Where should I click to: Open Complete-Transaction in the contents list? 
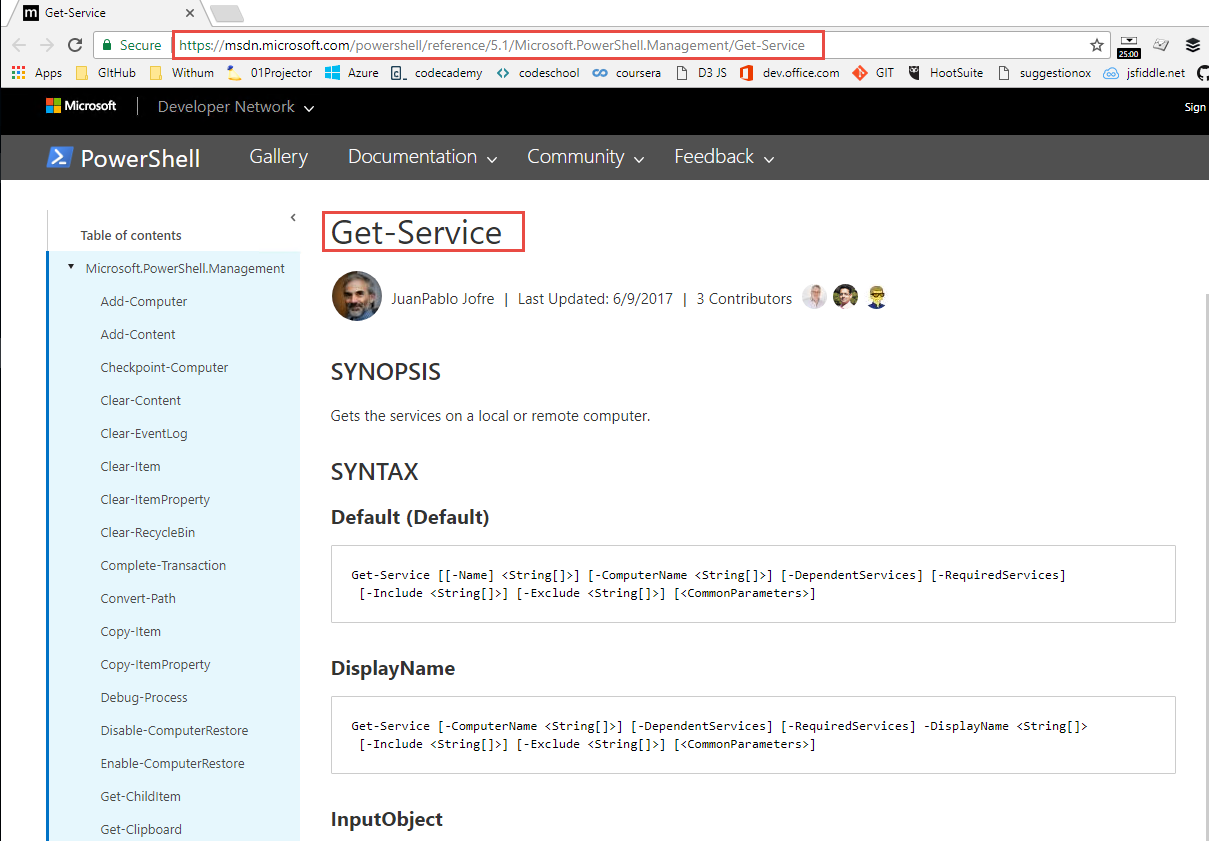click(163, 565)
